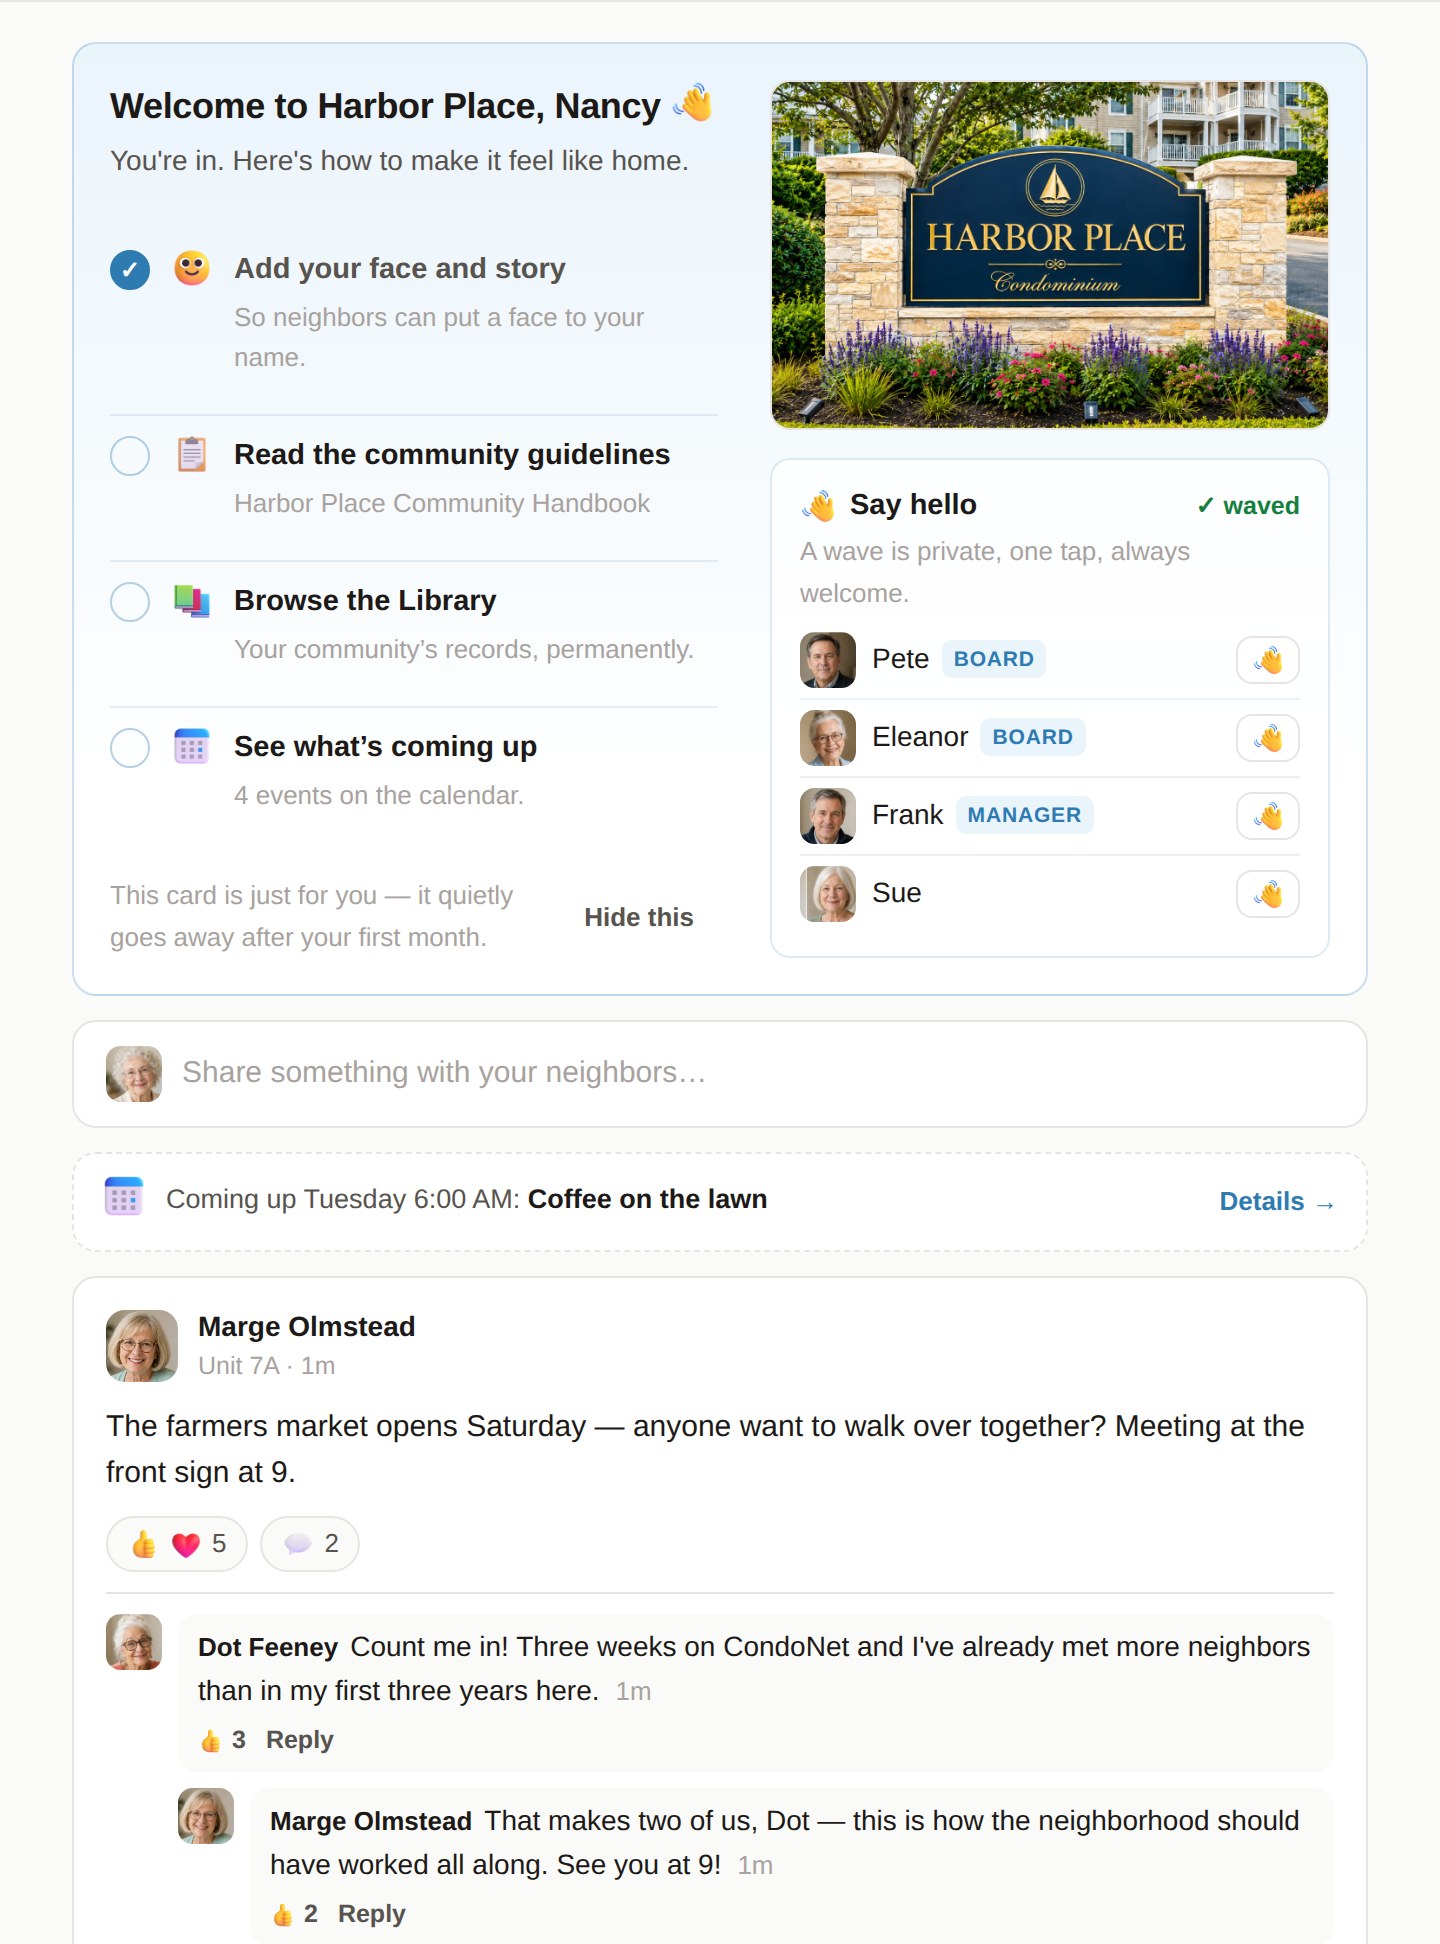Click Frank's MANAGER badge

pos(1024,815)
